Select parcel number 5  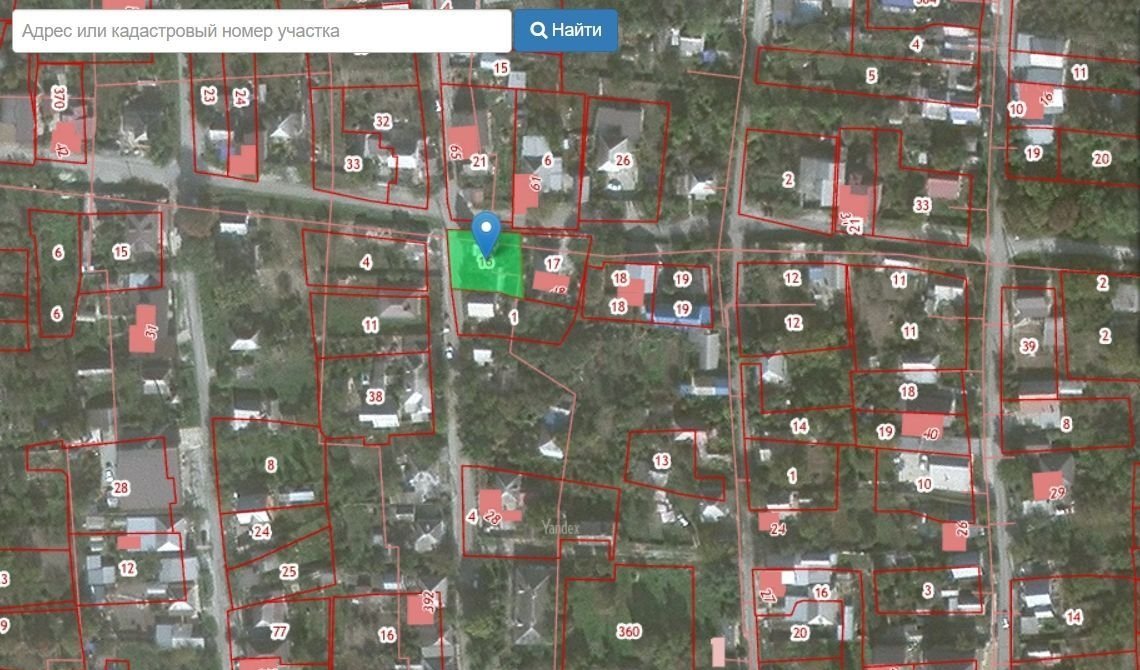pyautogui.click(x=871, y=75)
